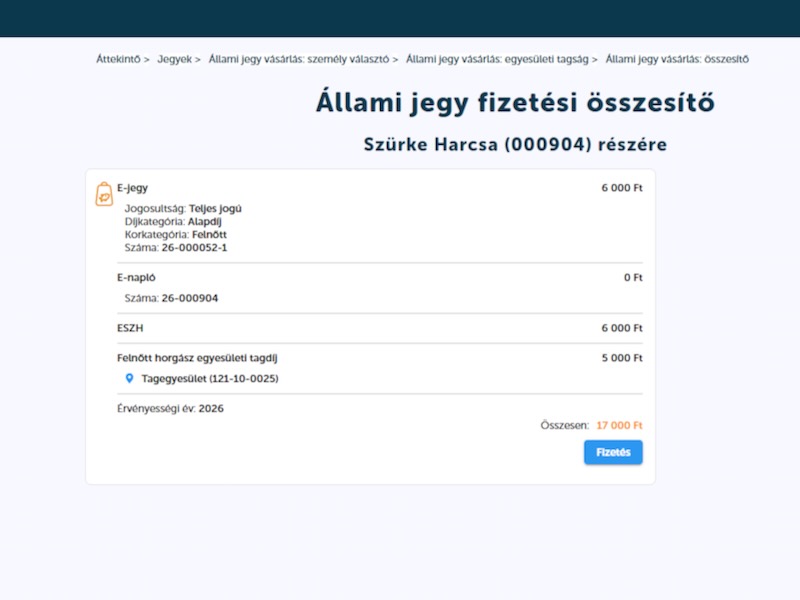
Task: Click the 5 000 Ft membership fee
Action: [x=621, y=357]
